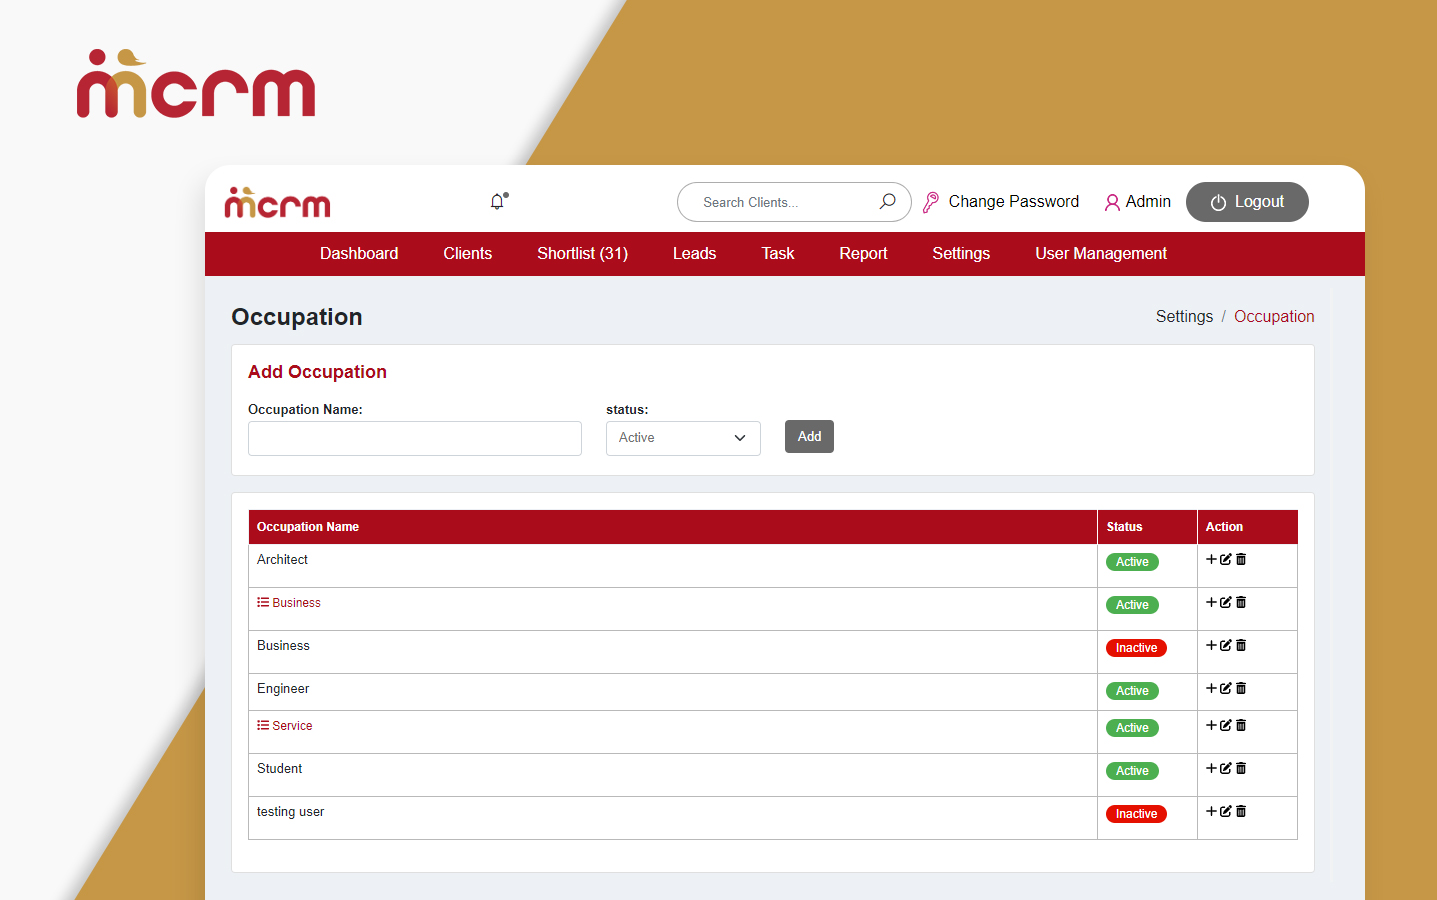Click the Add occupation button
1437x900 pixels.
point(809,437)
